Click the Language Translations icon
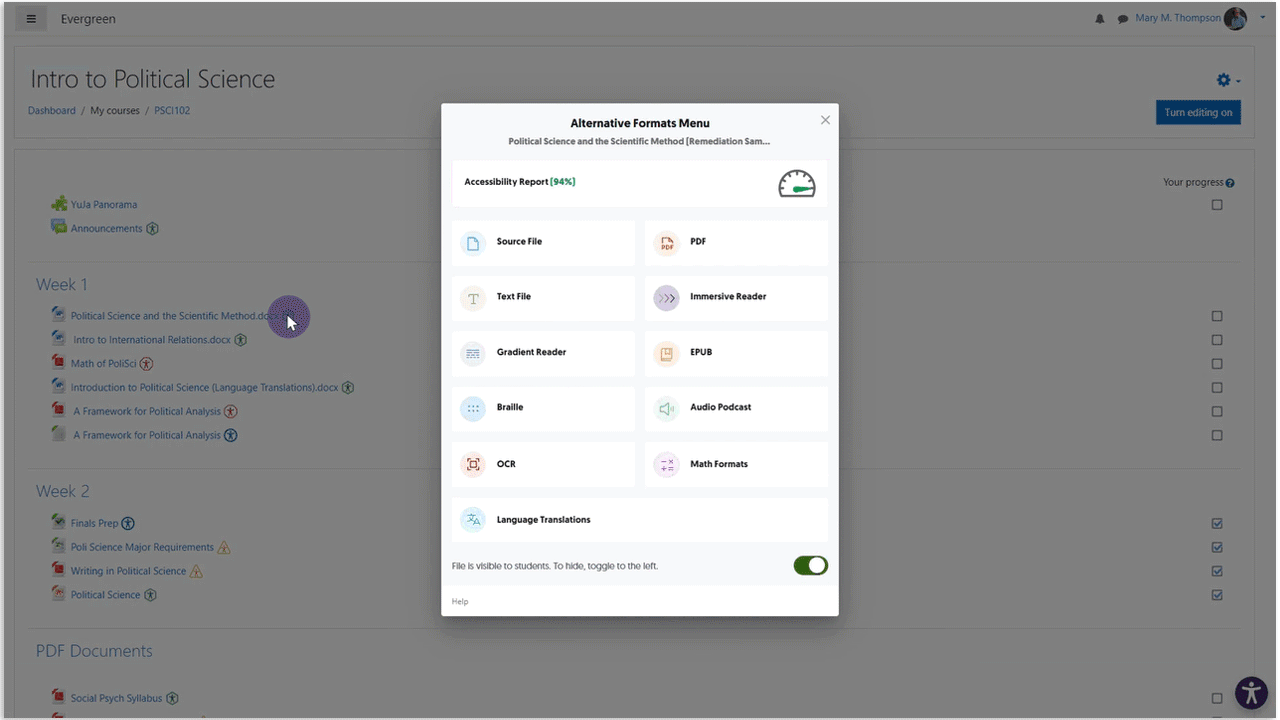The width and height of the screenshot is (1280, 720). [x=473, y=520]
